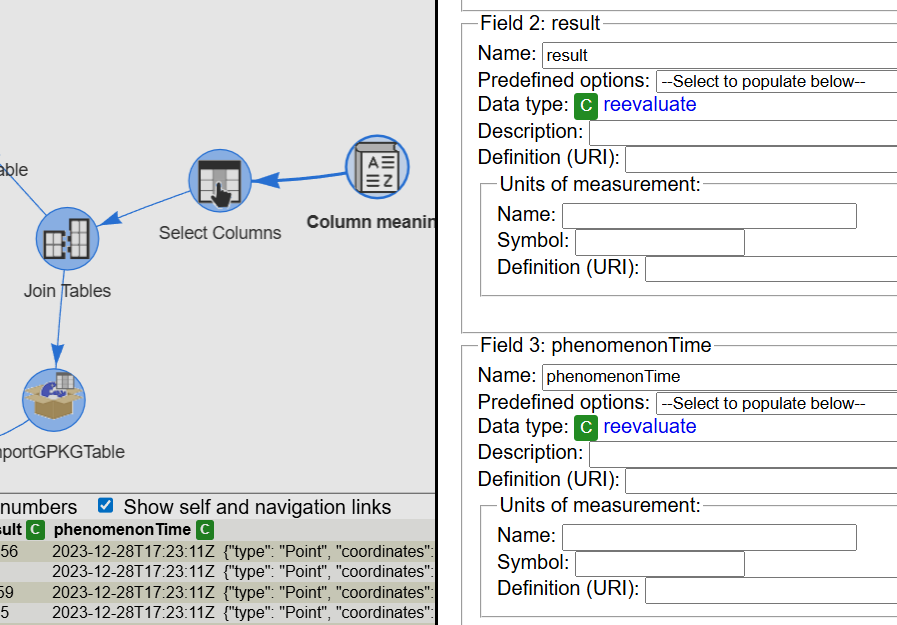This screenshot has width=897, height=625.
Task: Select the ExportGPKGTable node icon
Action: (x=54, y=400)
